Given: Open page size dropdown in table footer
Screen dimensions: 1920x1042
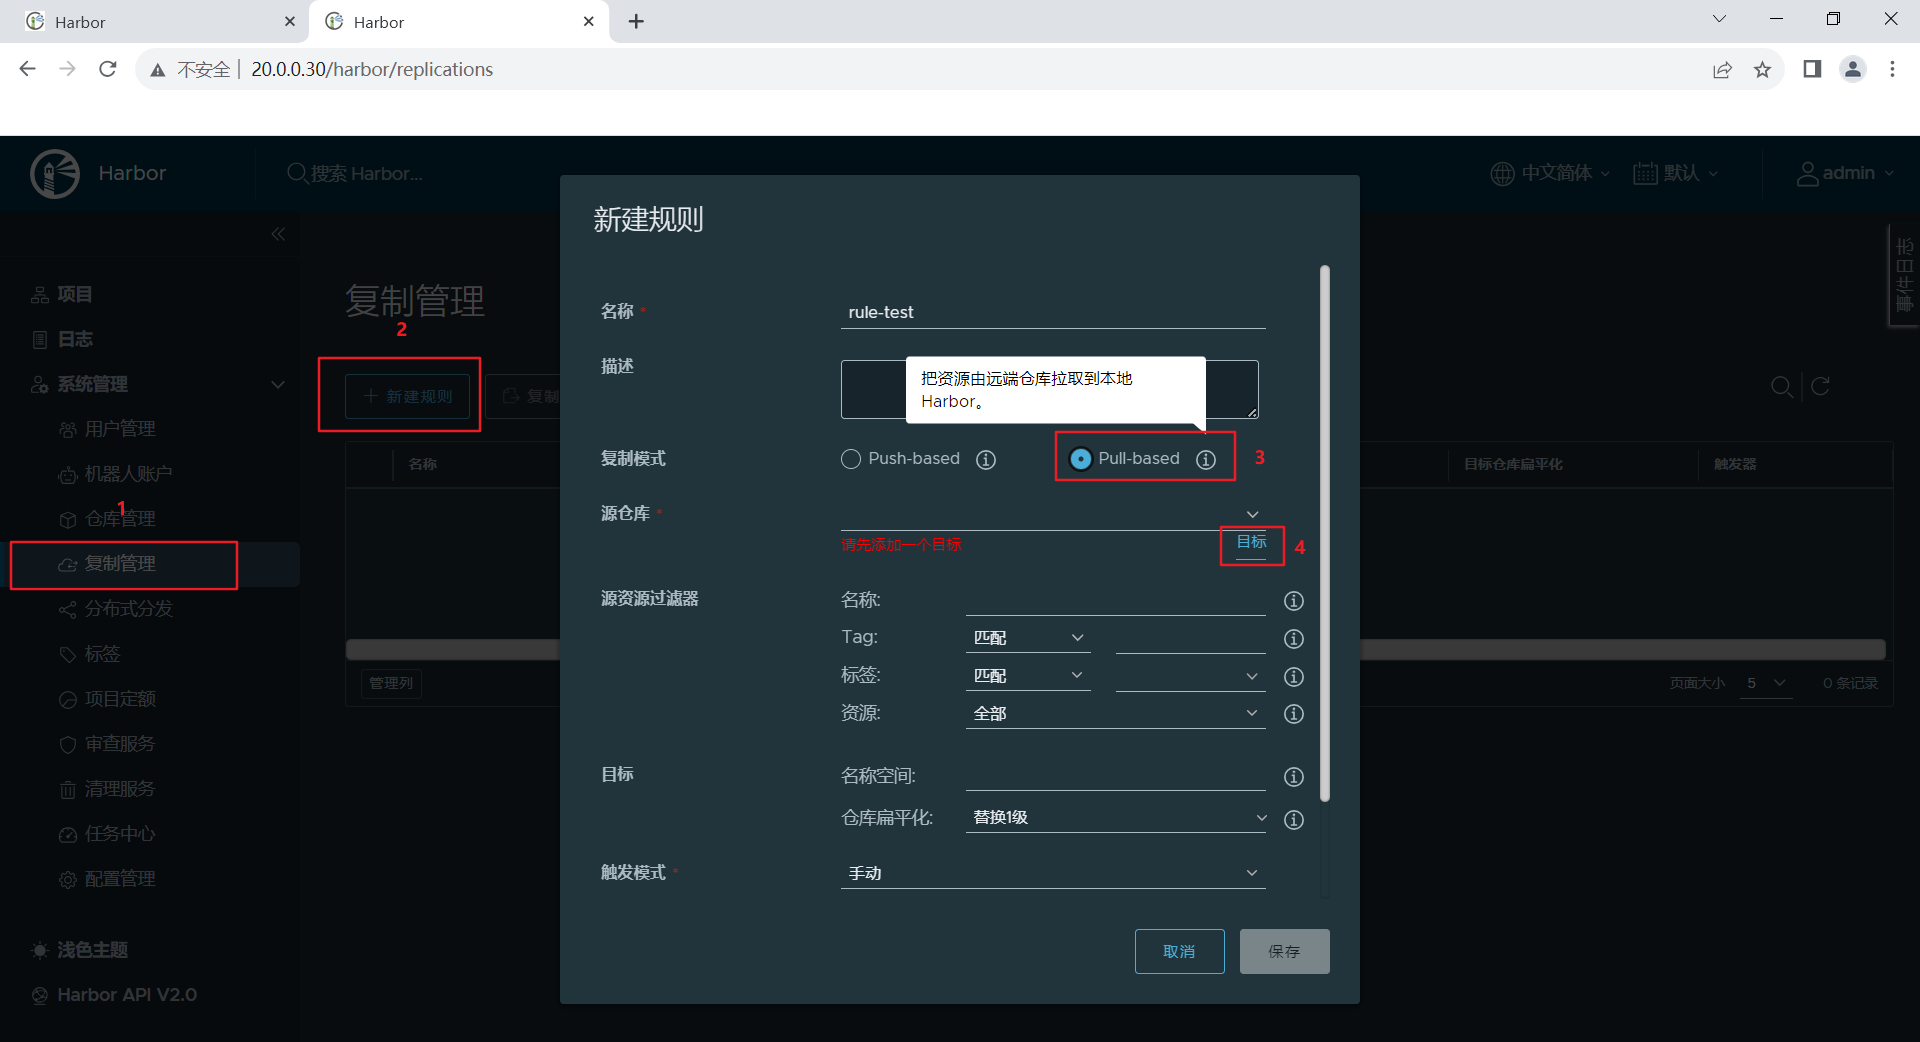Looking at the screenshot, I should coord(1765,683).
